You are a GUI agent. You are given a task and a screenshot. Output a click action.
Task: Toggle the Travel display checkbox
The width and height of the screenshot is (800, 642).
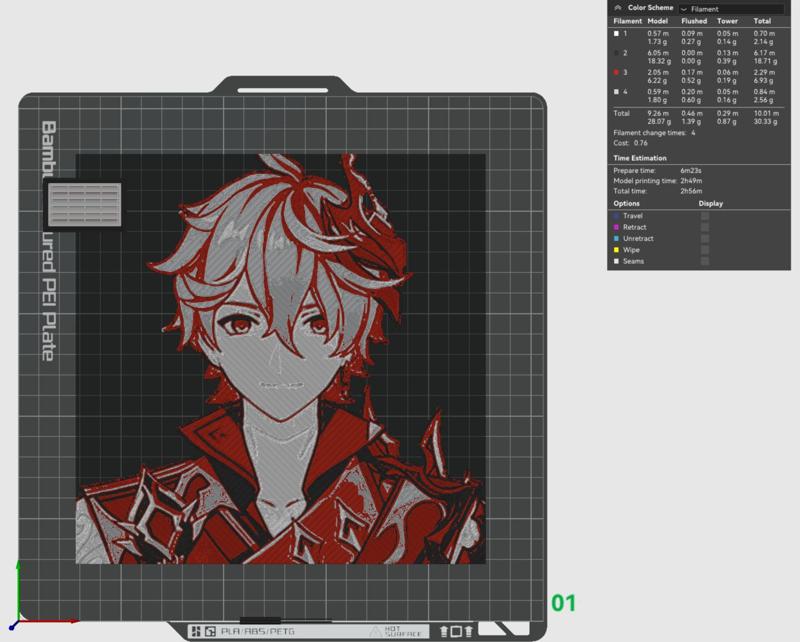[x=705, y=216]
